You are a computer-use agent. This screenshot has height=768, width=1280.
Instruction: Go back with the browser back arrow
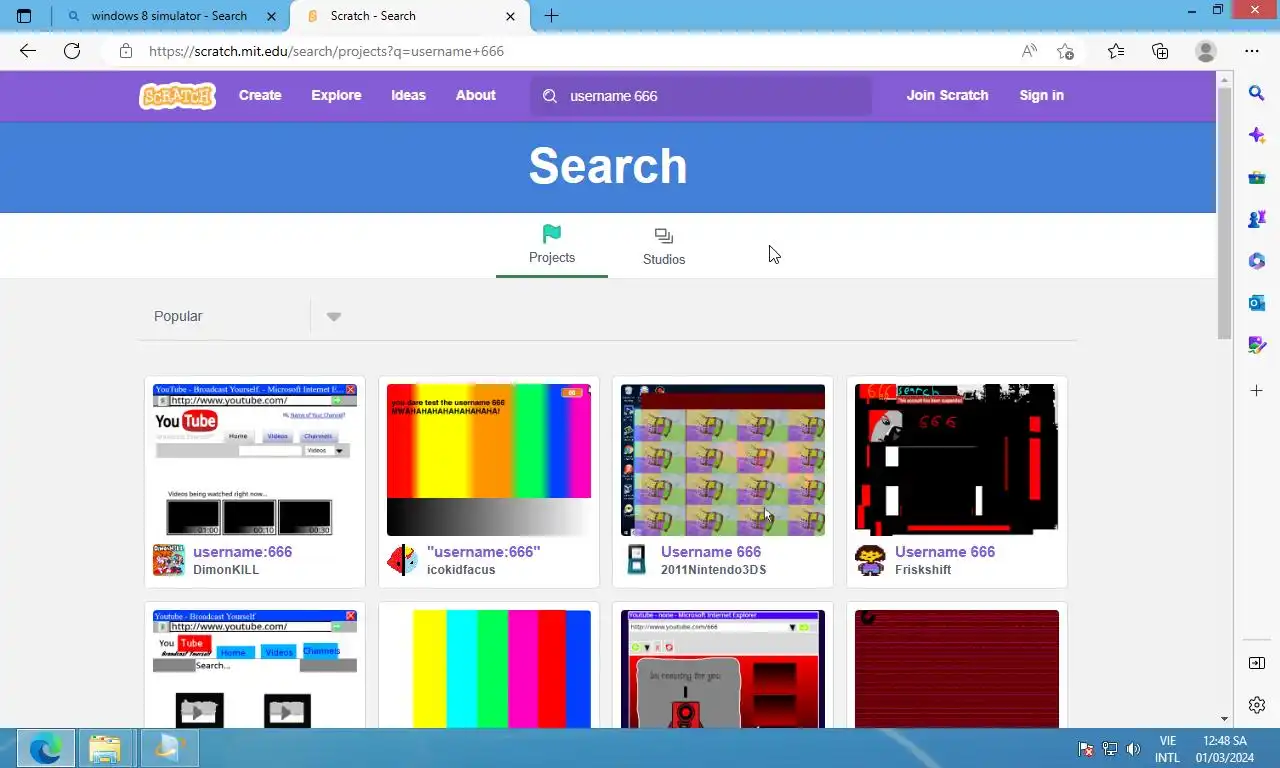click(28, 51)
